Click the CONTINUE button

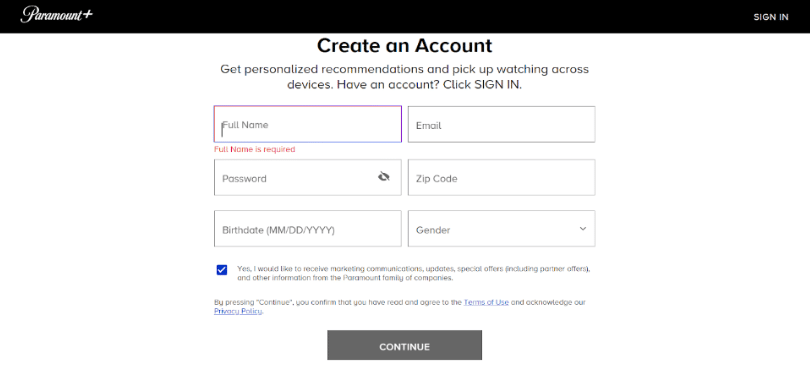(x=404, y=346)
